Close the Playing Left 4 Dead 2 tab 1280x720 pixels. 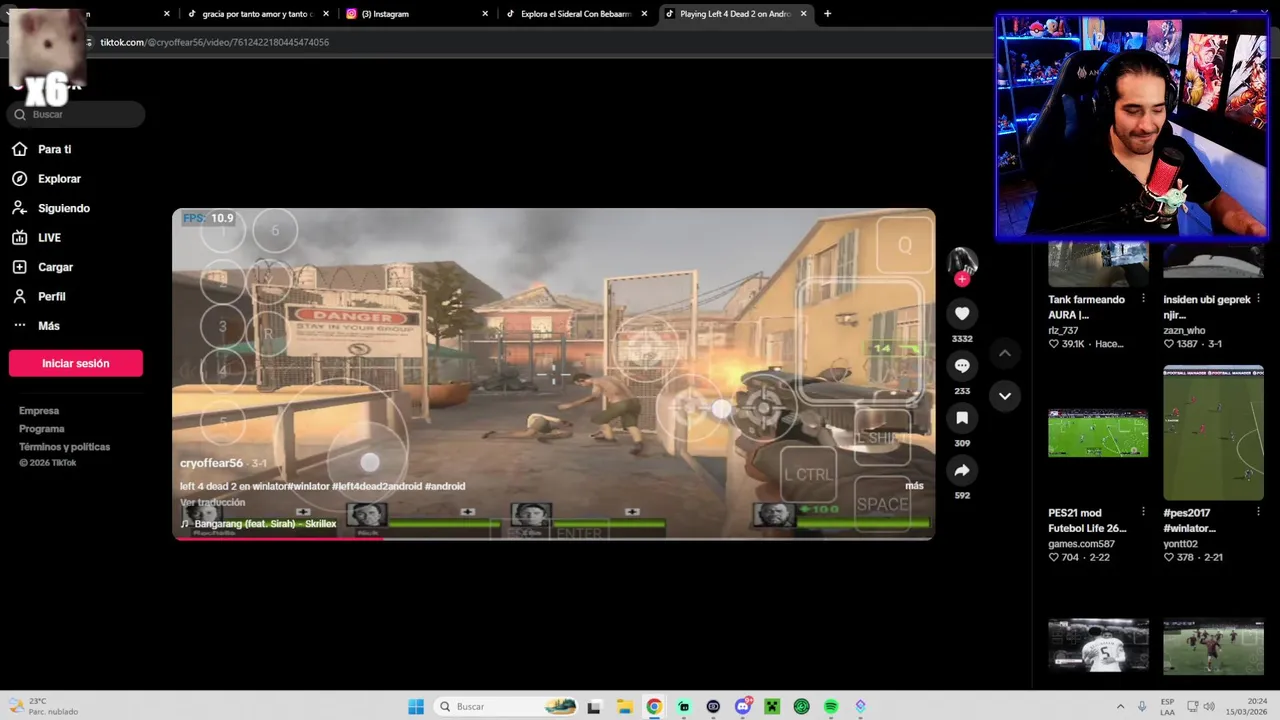pyautogui.click(x=804, y=14)
